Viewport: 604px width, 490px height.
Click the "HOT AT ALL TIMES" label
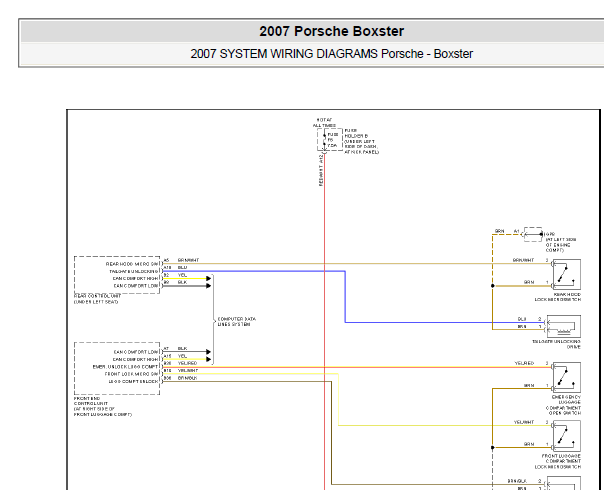click(324, 123)
